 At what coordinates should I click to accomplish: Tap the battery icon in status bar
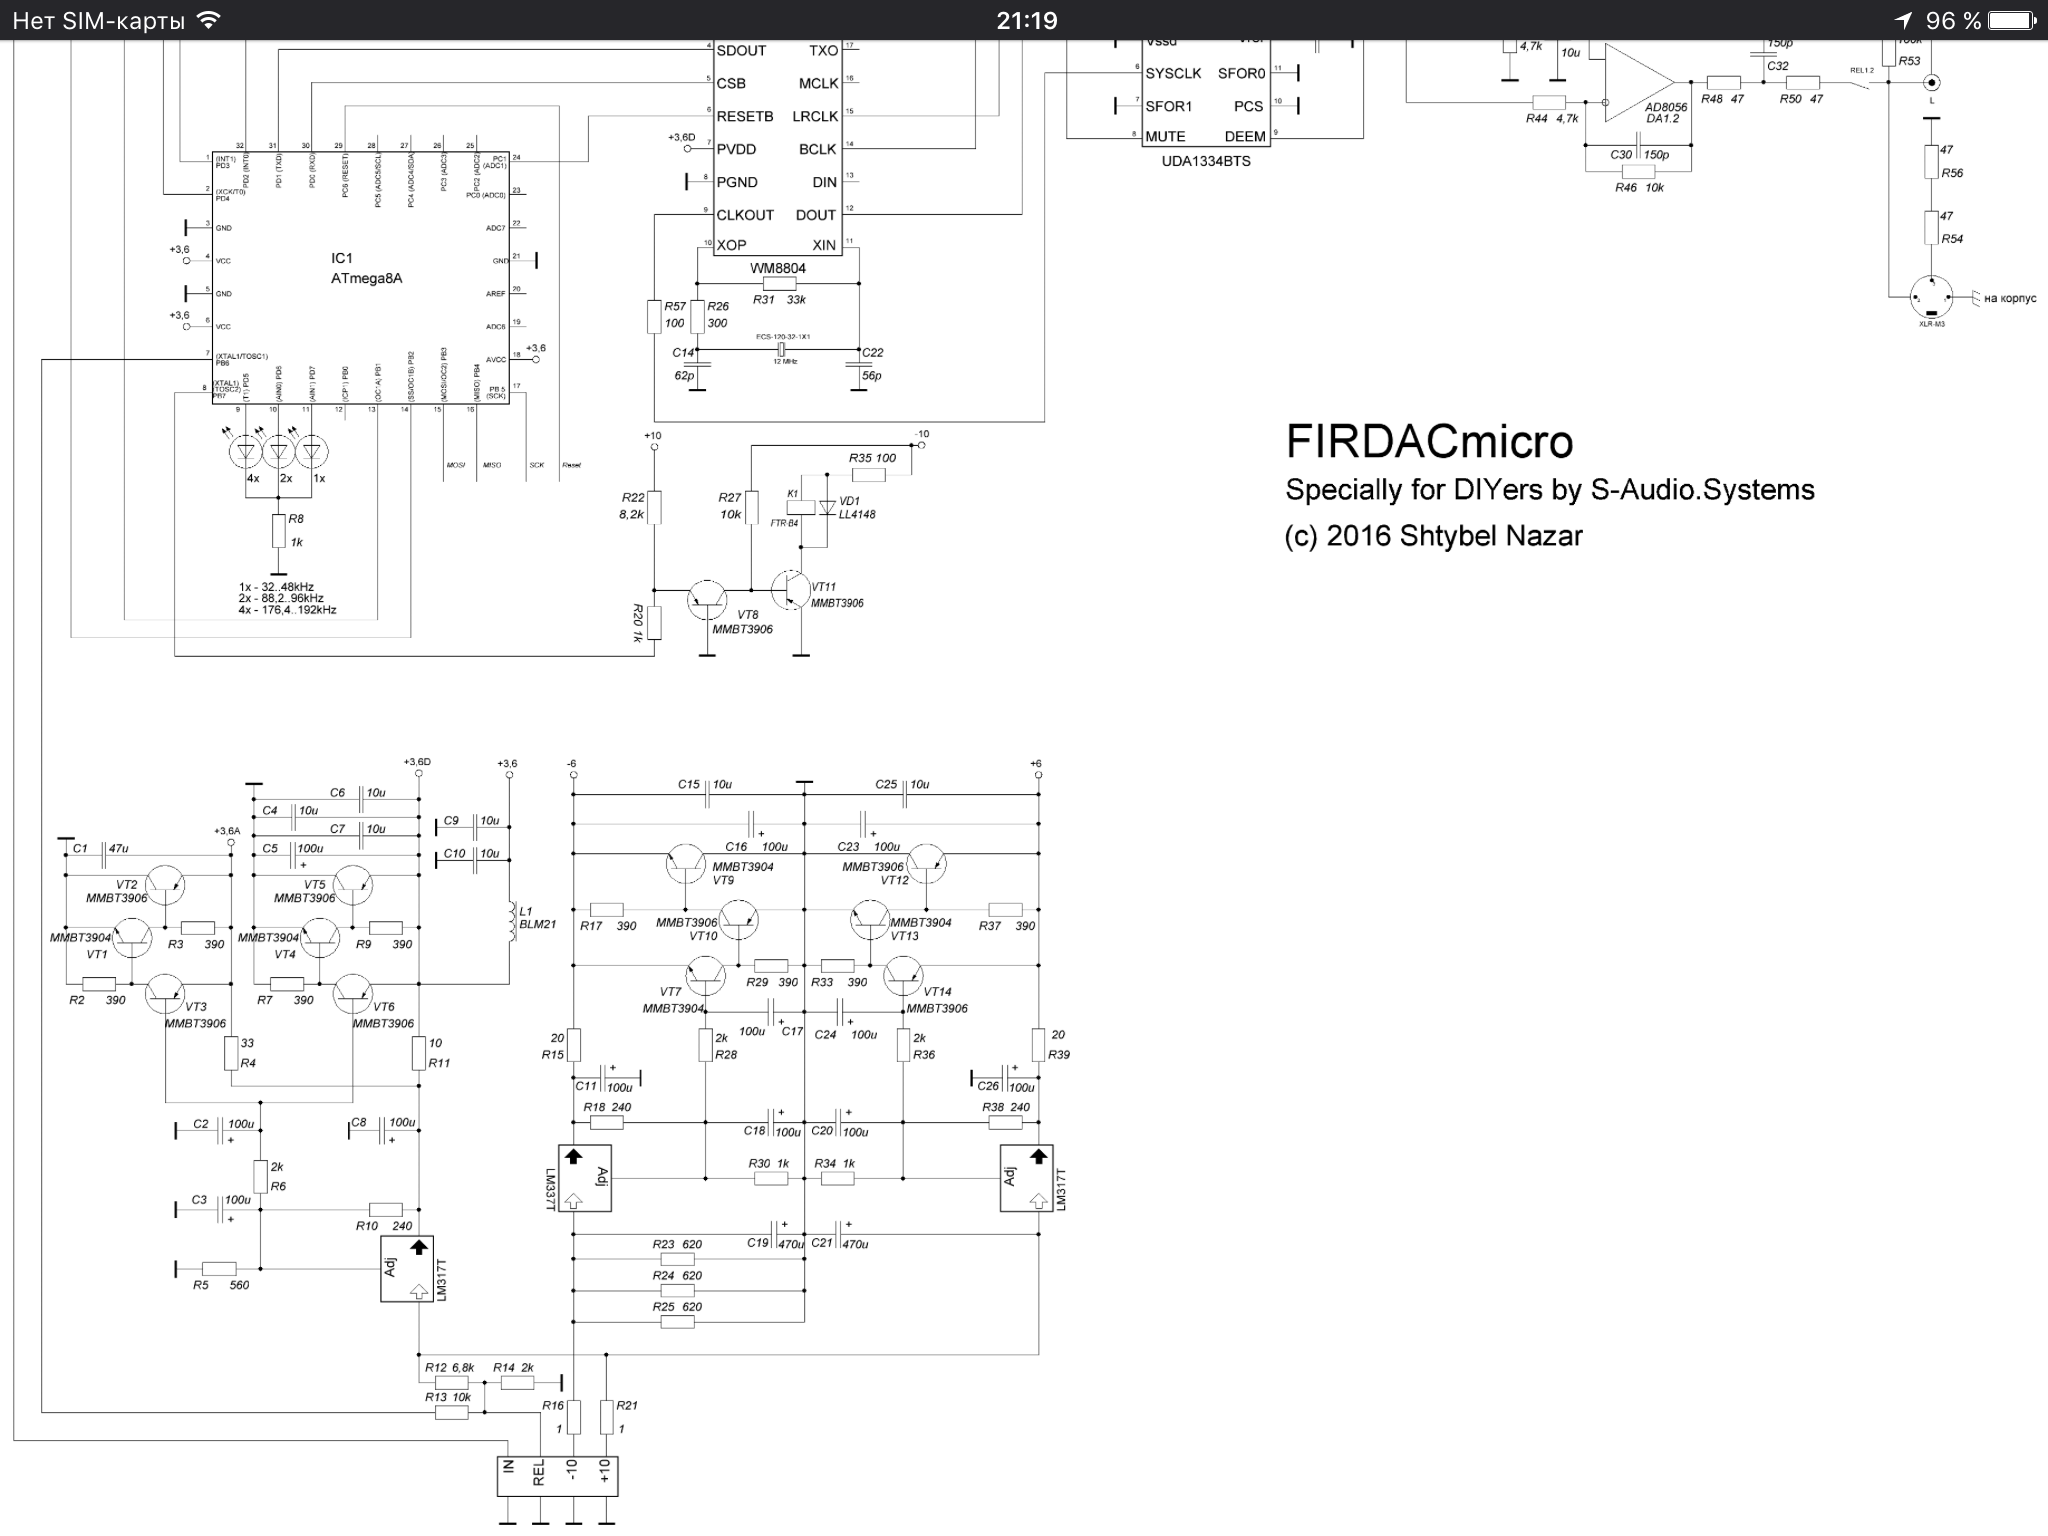pyautogui.click(x=2013, y=20)
